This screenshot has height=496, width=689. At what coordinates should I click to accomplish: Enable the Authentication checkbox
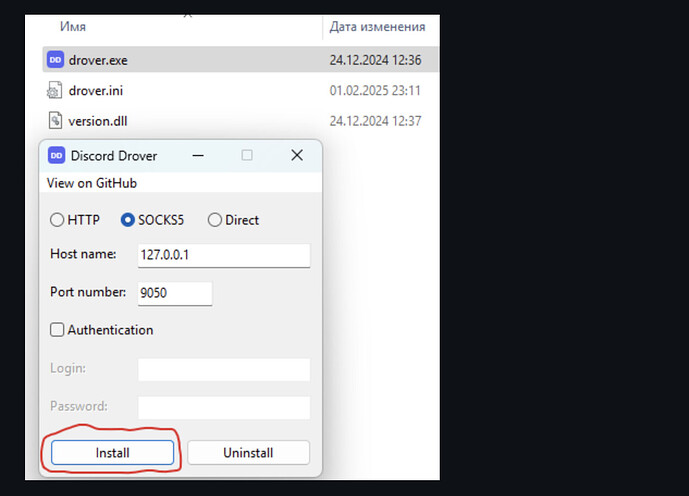pos(57,329)
